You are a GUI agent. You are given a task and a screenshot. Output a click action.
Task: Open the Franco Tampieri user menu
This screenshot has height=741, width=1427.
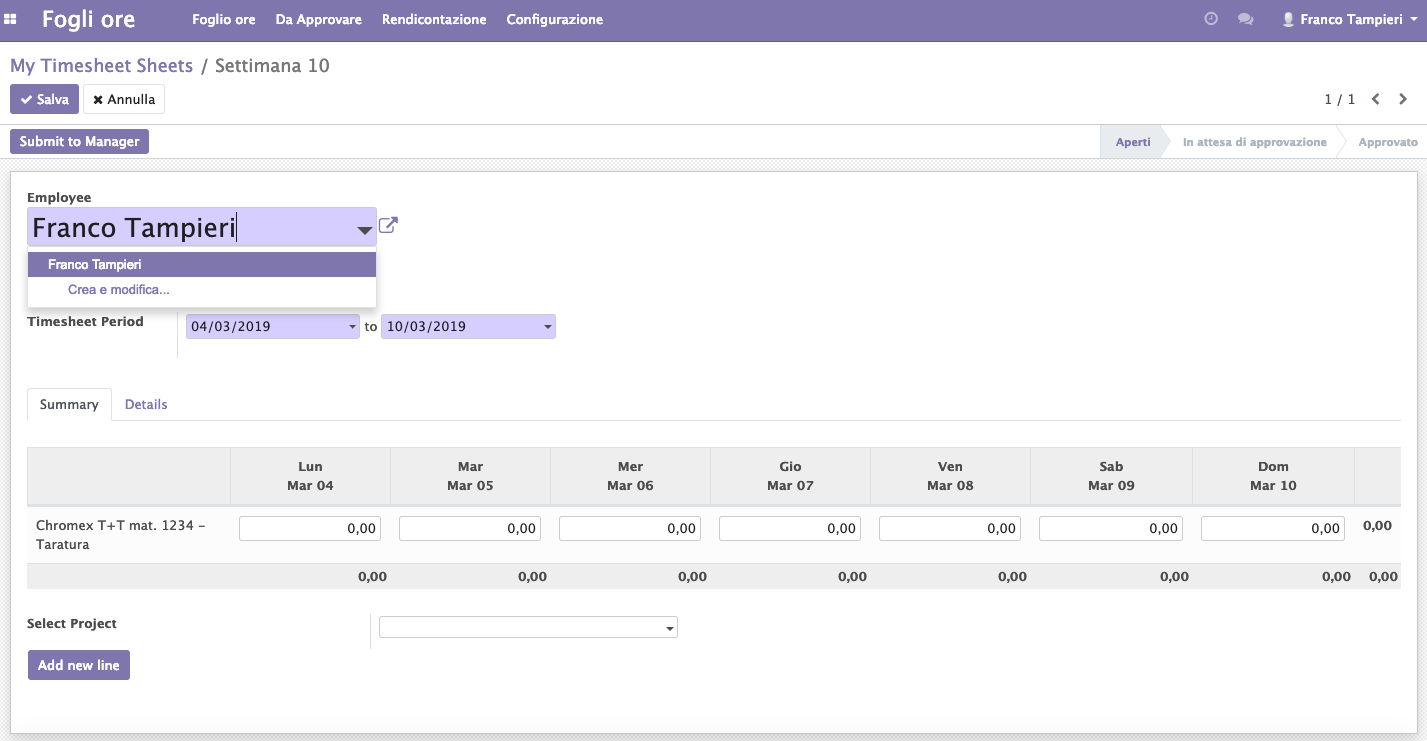coord(1350,19)
